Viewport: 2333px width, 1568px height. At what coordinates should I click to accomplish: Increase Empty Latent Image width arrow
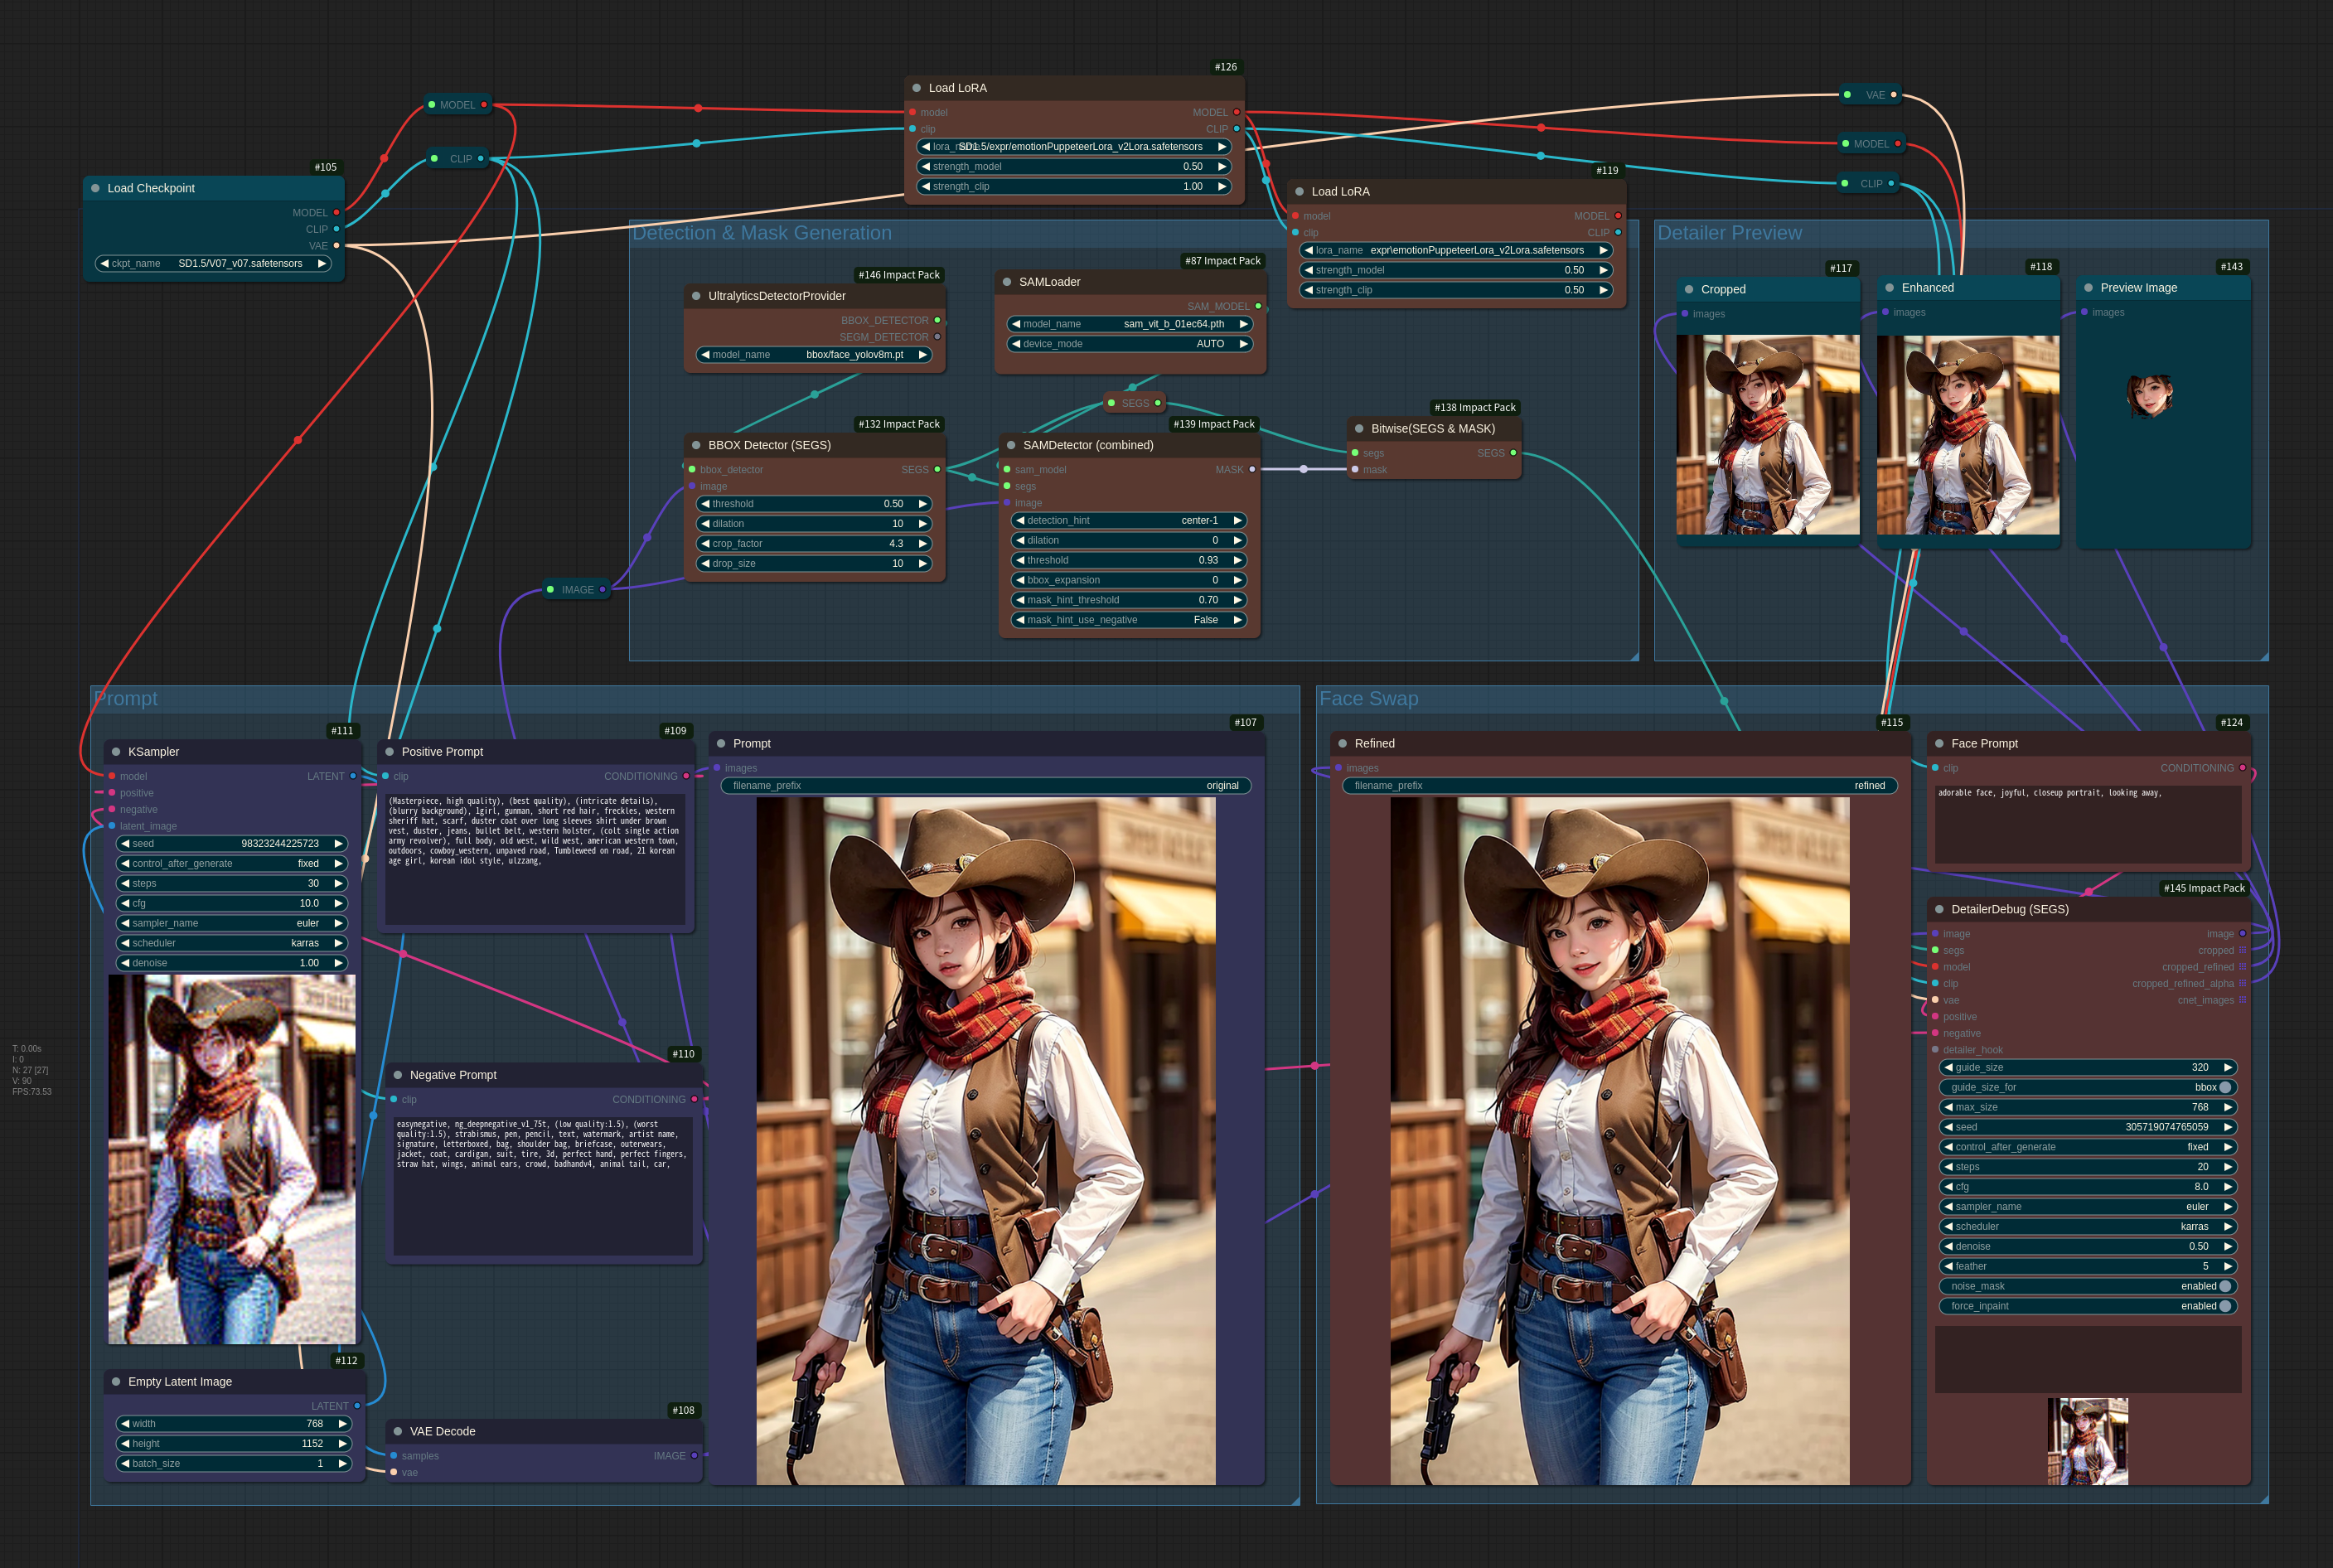click(342, 1423)
